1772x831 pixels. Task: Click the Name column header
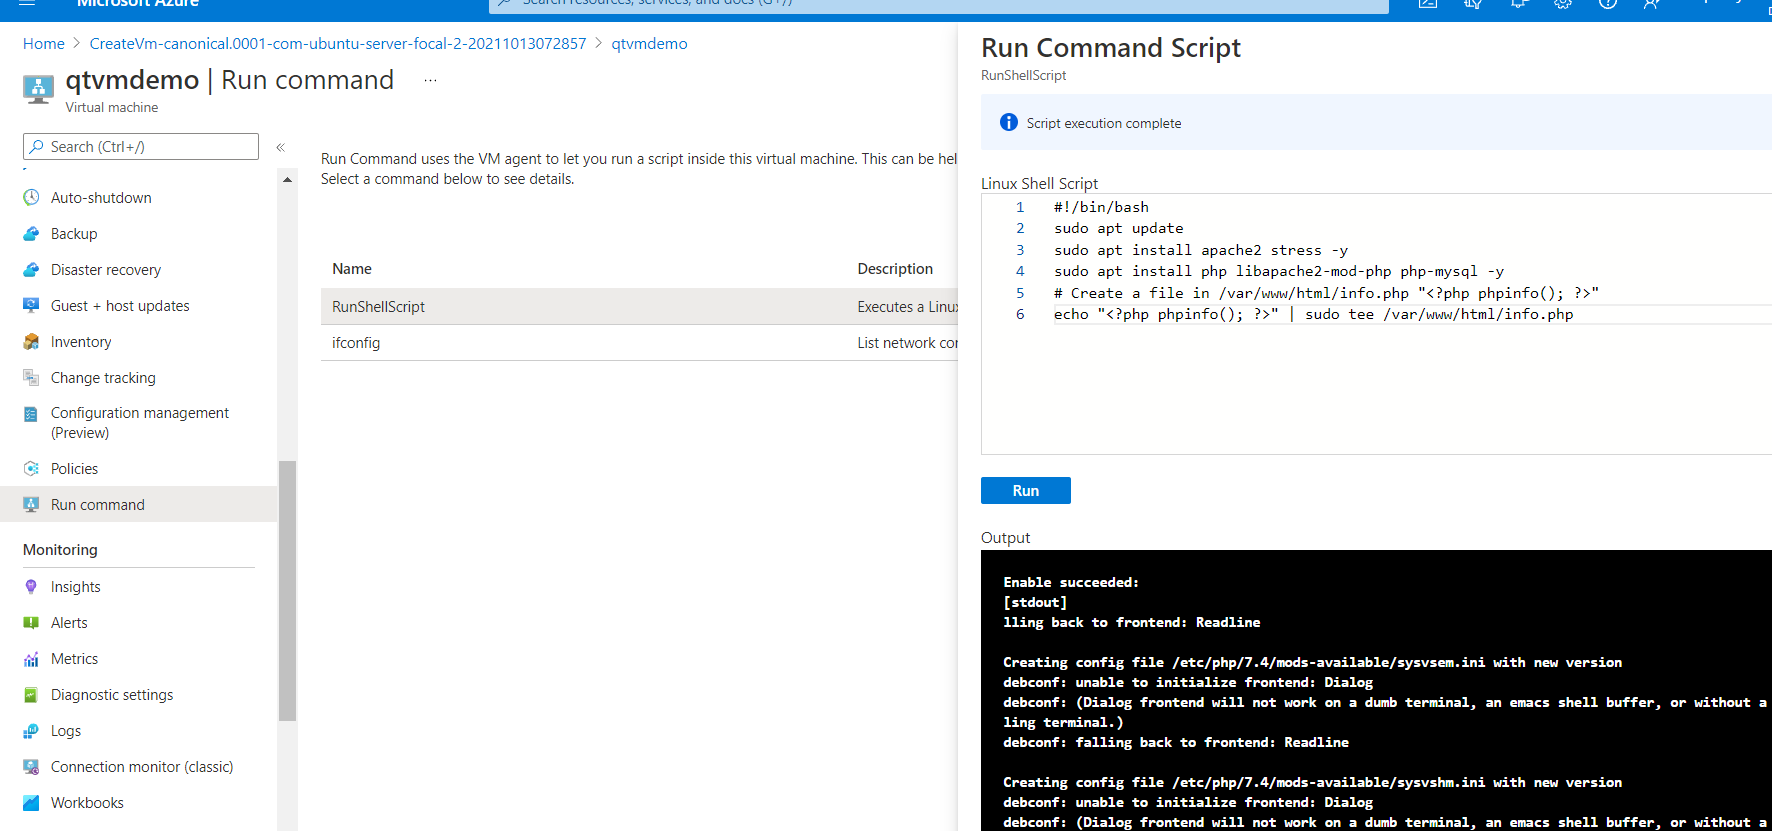pyautogui.click(x=352, y=268)
